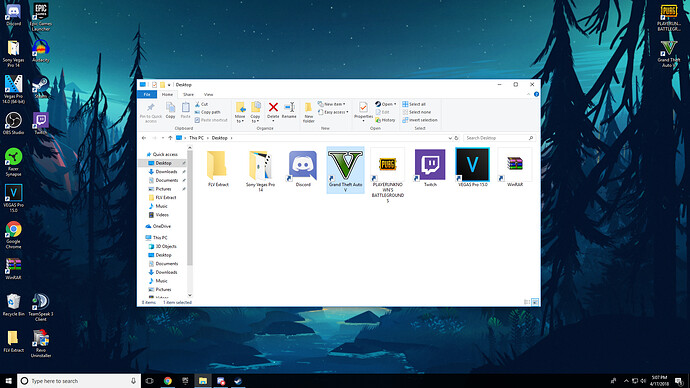
Task: Click the Rename icon in Organize group
Action: [x=289, y=110]
